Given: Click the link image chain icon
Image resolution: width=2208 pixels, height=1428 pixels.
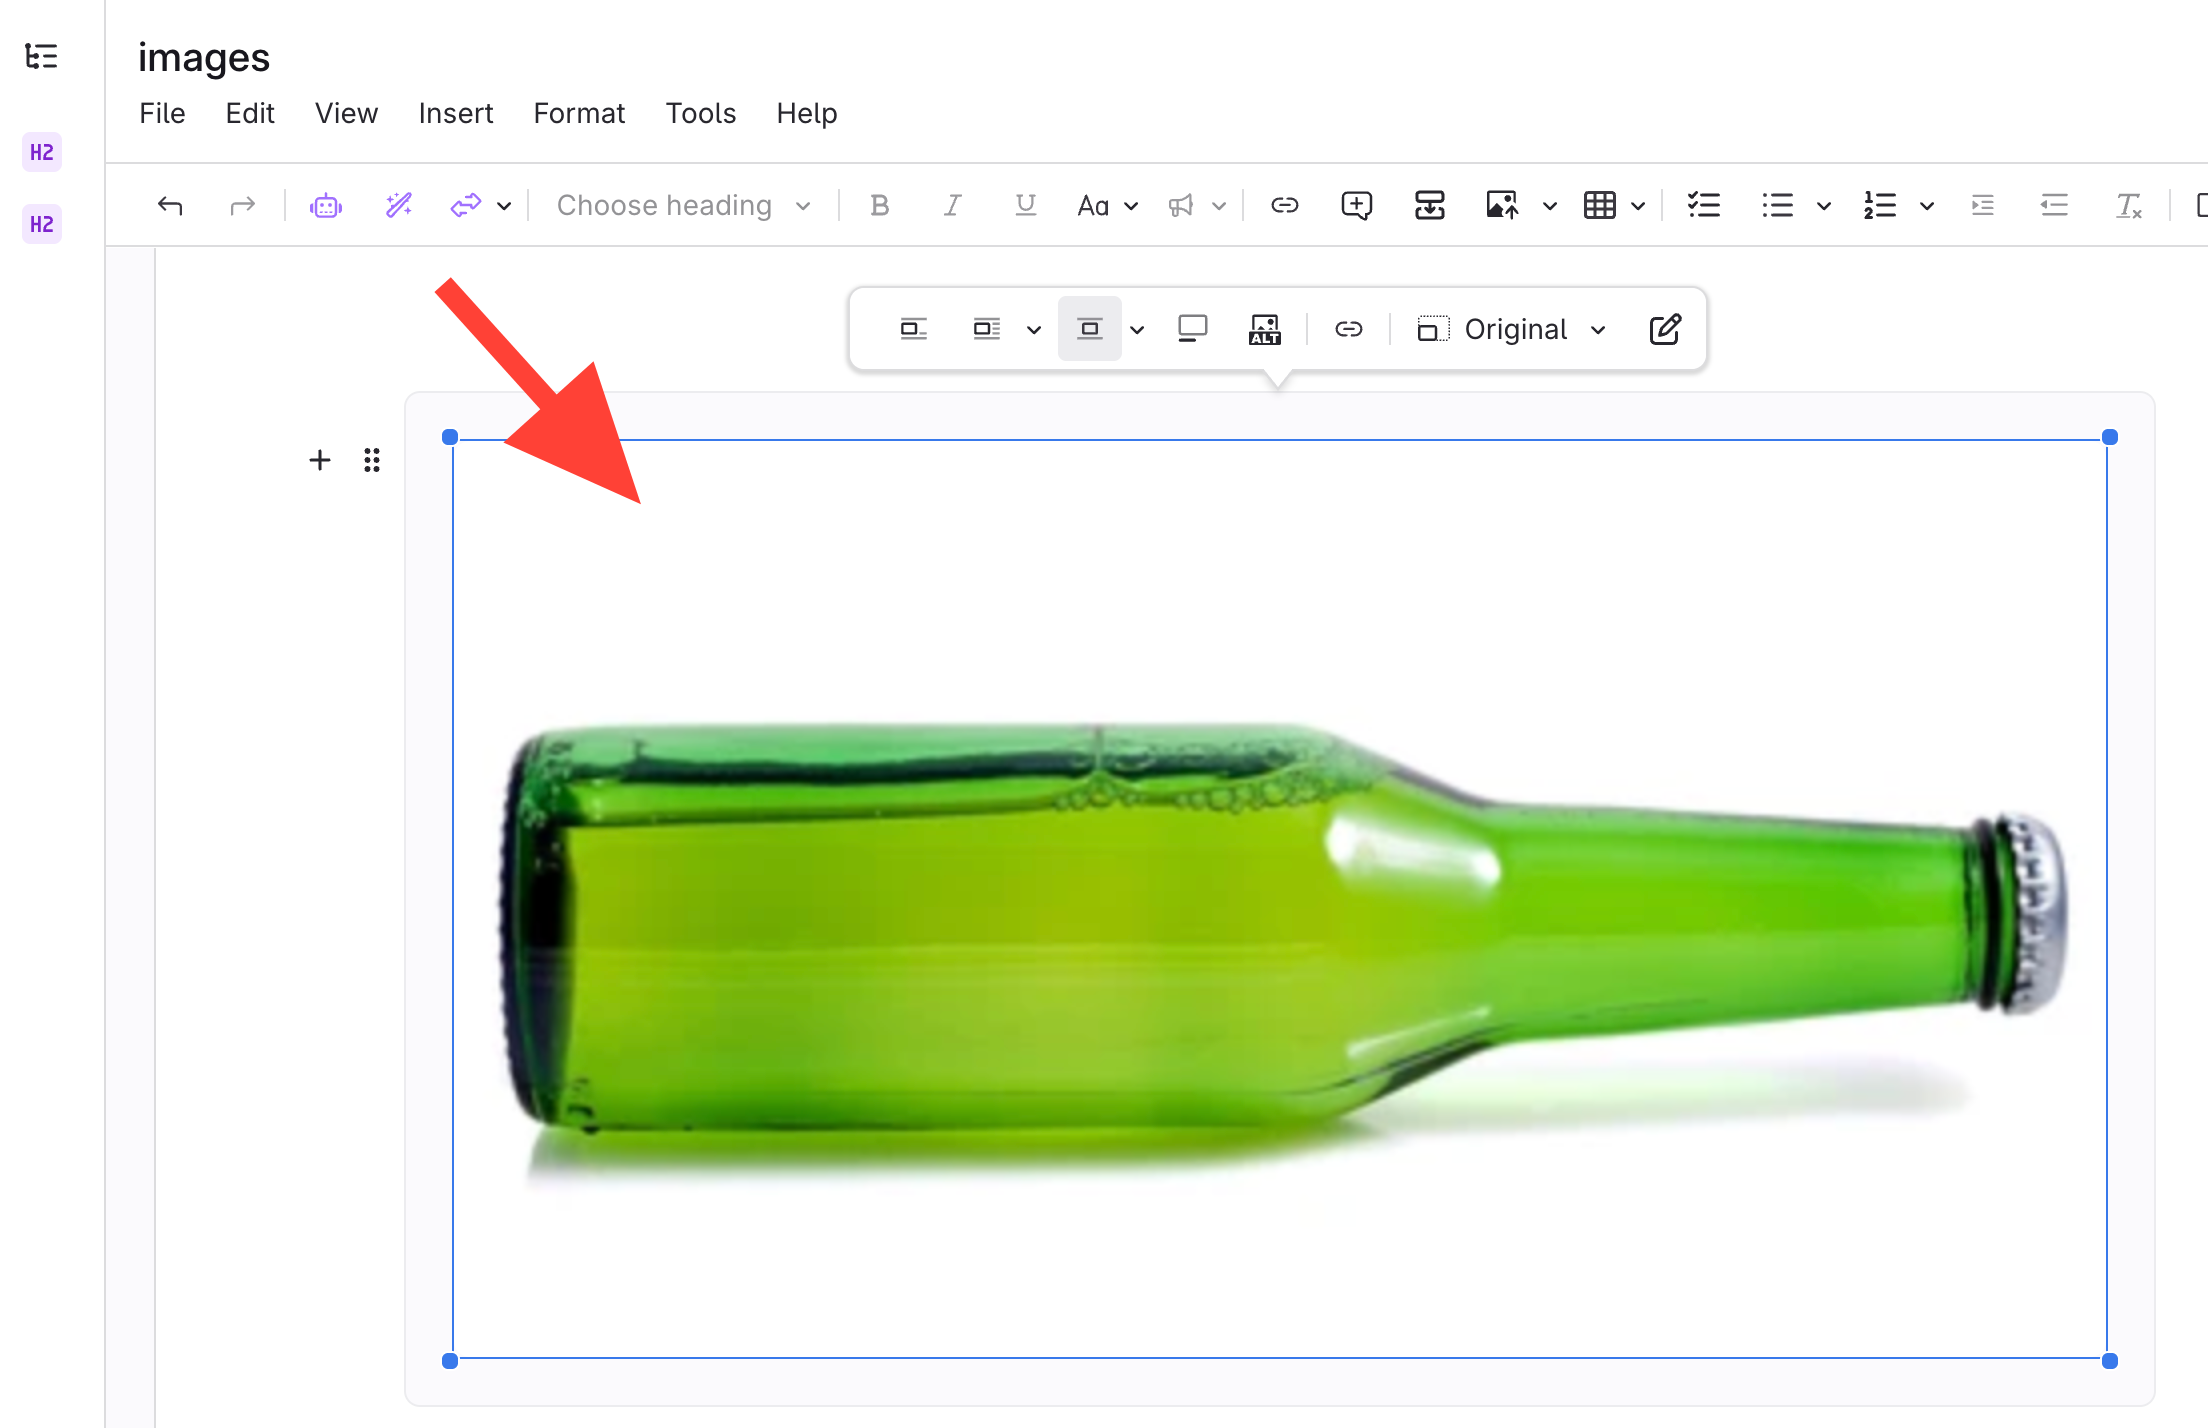Looking at the screenshot, I should 1348,329.
